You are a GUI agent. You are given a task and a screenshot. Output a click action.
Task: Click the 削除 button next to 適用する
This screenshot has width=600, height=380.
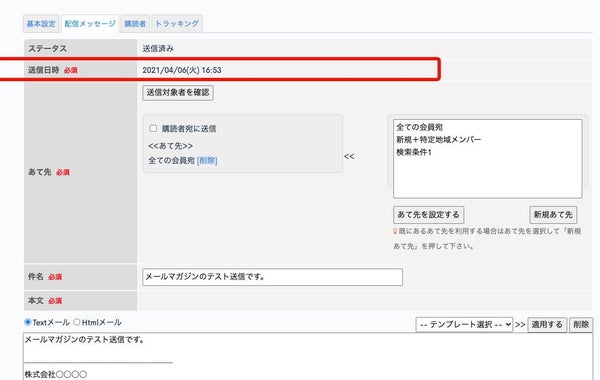pos(581,325)
